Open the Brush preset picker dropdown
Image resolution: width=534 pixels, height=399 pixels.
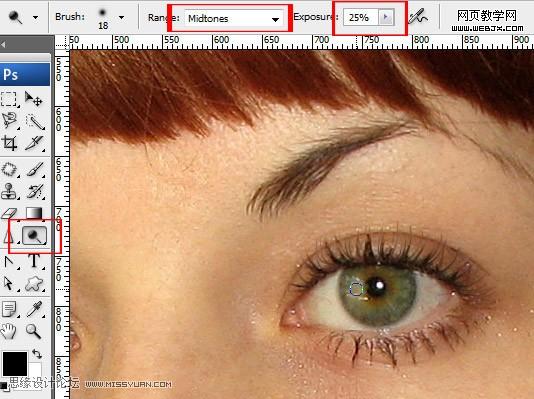pos(122,17)
